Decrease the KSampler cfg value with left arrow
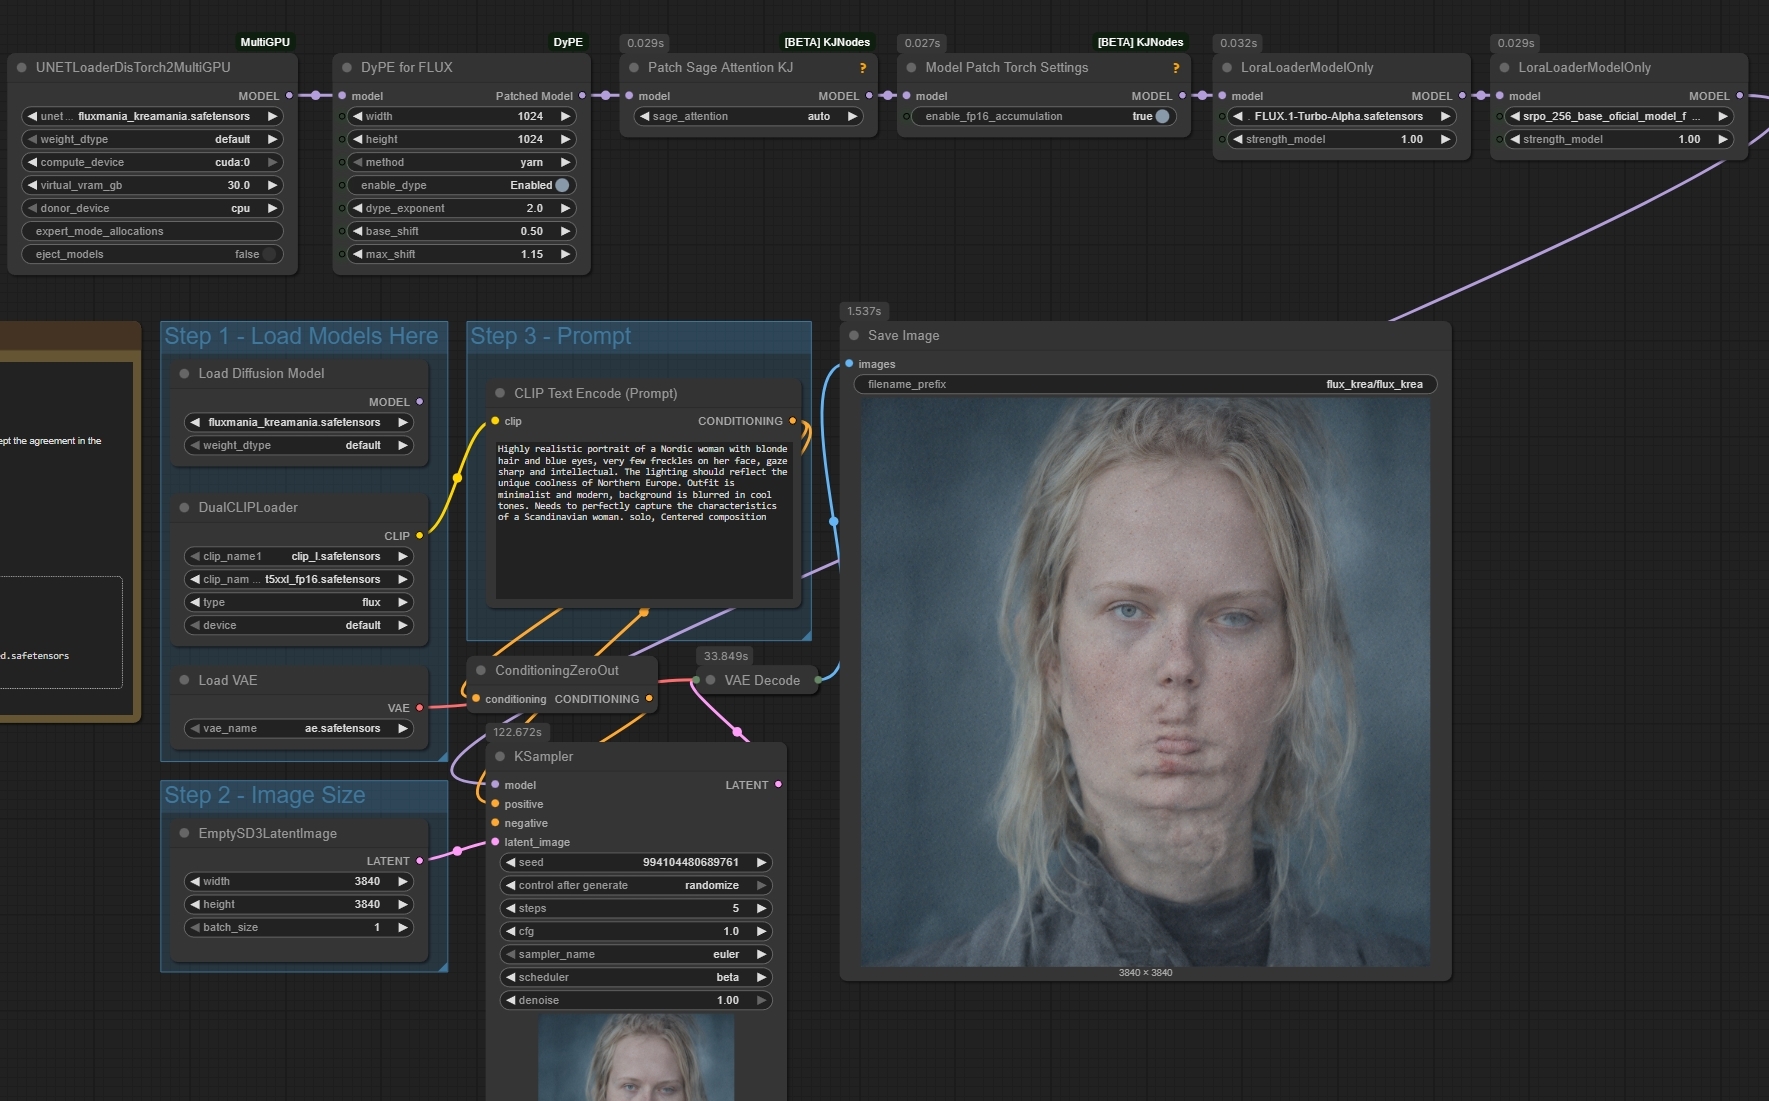Image resolution: width=1769 pixels, height=1101 pixels. pos(511,932)
